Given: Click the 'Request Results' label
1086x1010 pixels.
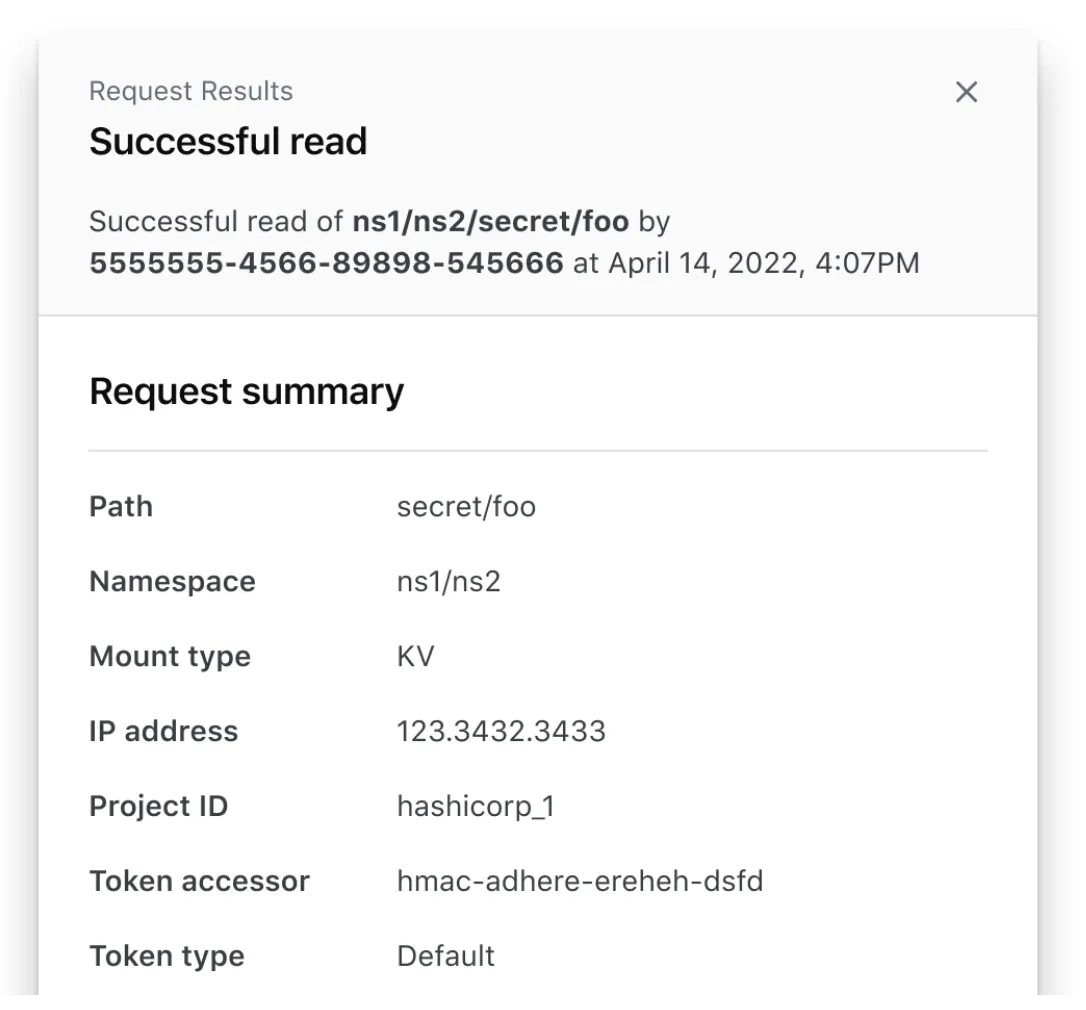Looking at the screenshot, I should [x=191, y=91].
